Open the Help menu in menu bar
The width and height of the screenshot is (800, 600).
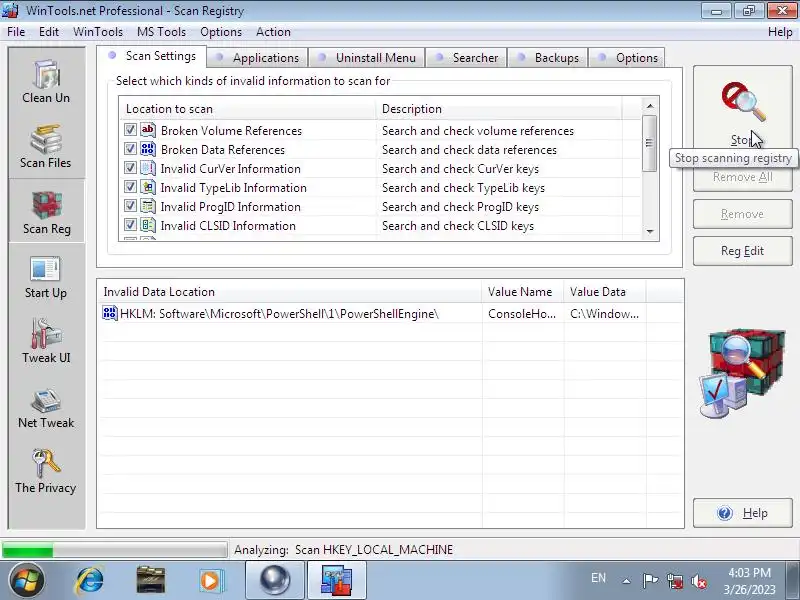point(780,32)
